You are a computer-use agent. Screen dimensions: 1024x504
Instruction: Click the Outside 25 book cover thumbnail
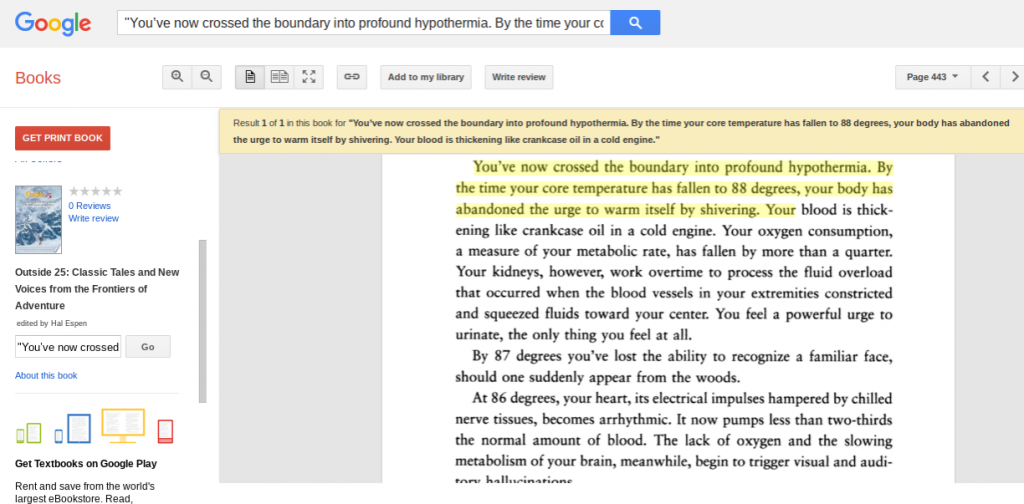point(38,219)
